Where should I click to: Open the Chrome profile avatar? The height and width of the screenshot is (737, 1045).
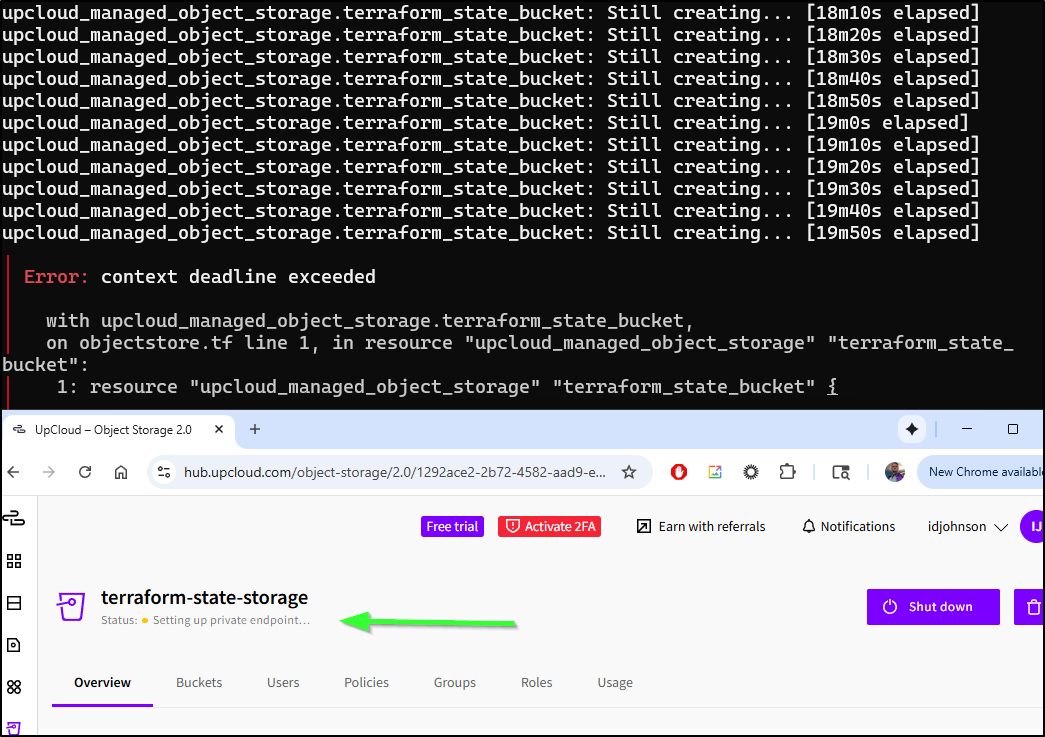pyautogui.click(x=894, y=472)
